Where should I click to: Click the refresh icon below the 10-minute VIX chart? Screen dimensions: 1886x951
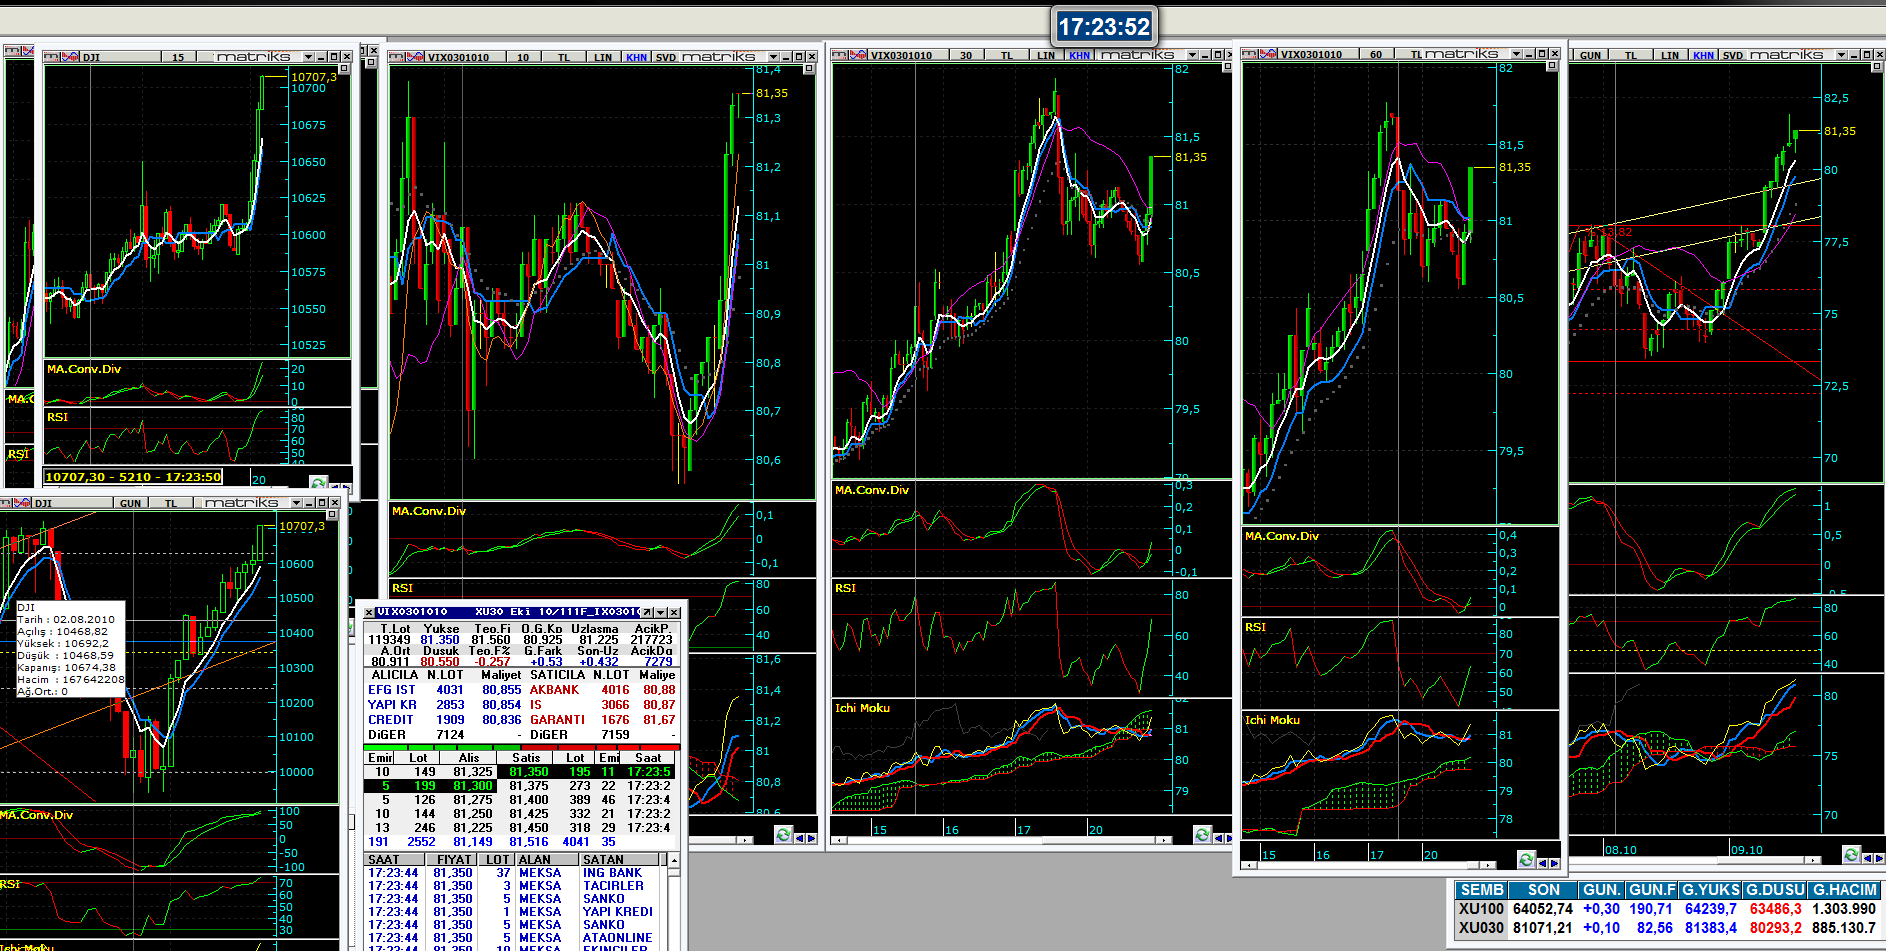click(x=783, y=835)
